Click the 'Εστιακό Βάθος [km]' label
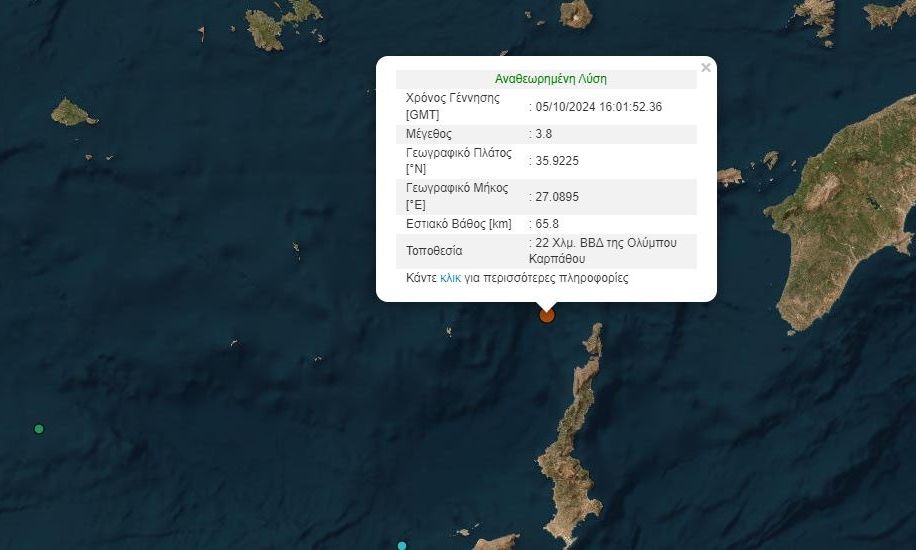The width and height of the screenshot is (916, 550). click(x=458, y=224)
